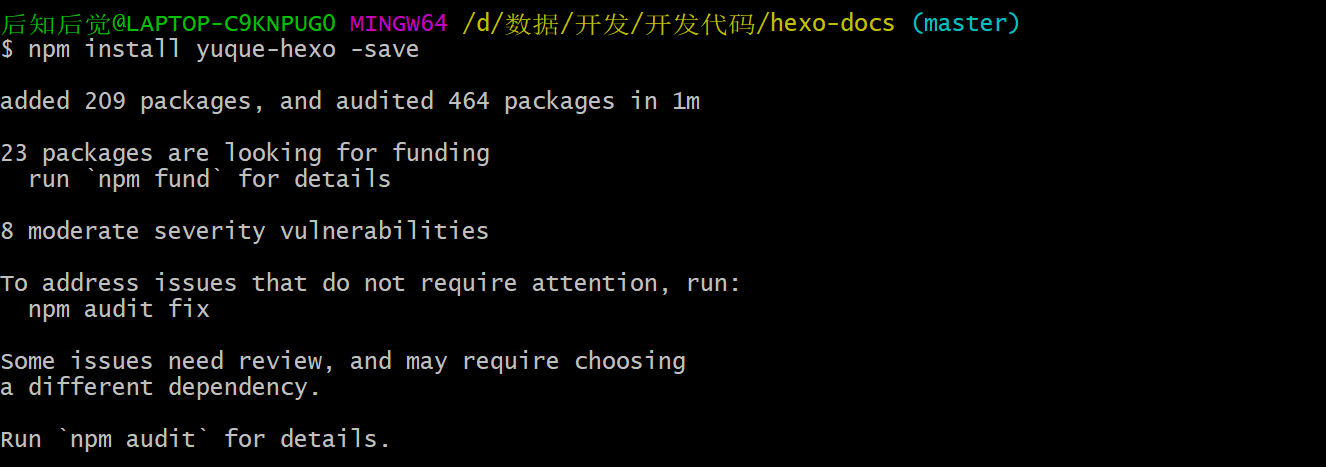Click 'Some issues need review' line

[x=343, y=361]
